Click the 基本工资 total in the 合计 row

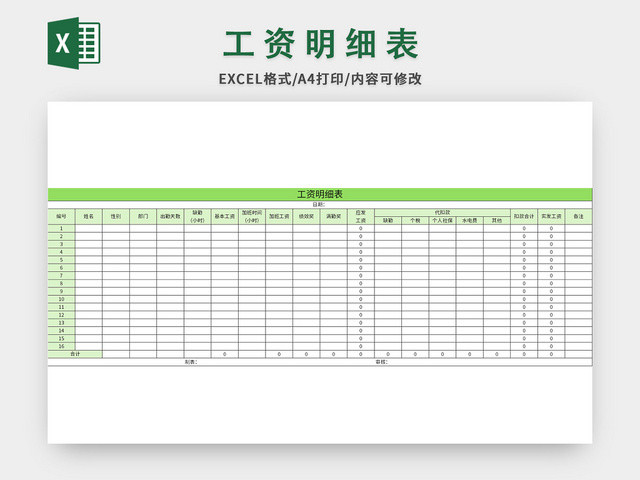[225, 354]
